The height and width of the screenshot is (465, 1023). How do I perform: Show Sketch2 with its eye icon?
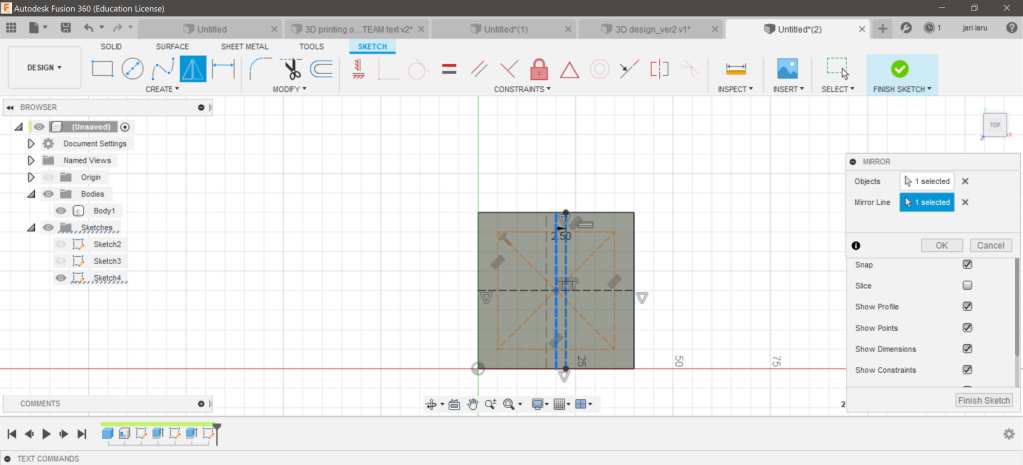(x=61, y=244)
